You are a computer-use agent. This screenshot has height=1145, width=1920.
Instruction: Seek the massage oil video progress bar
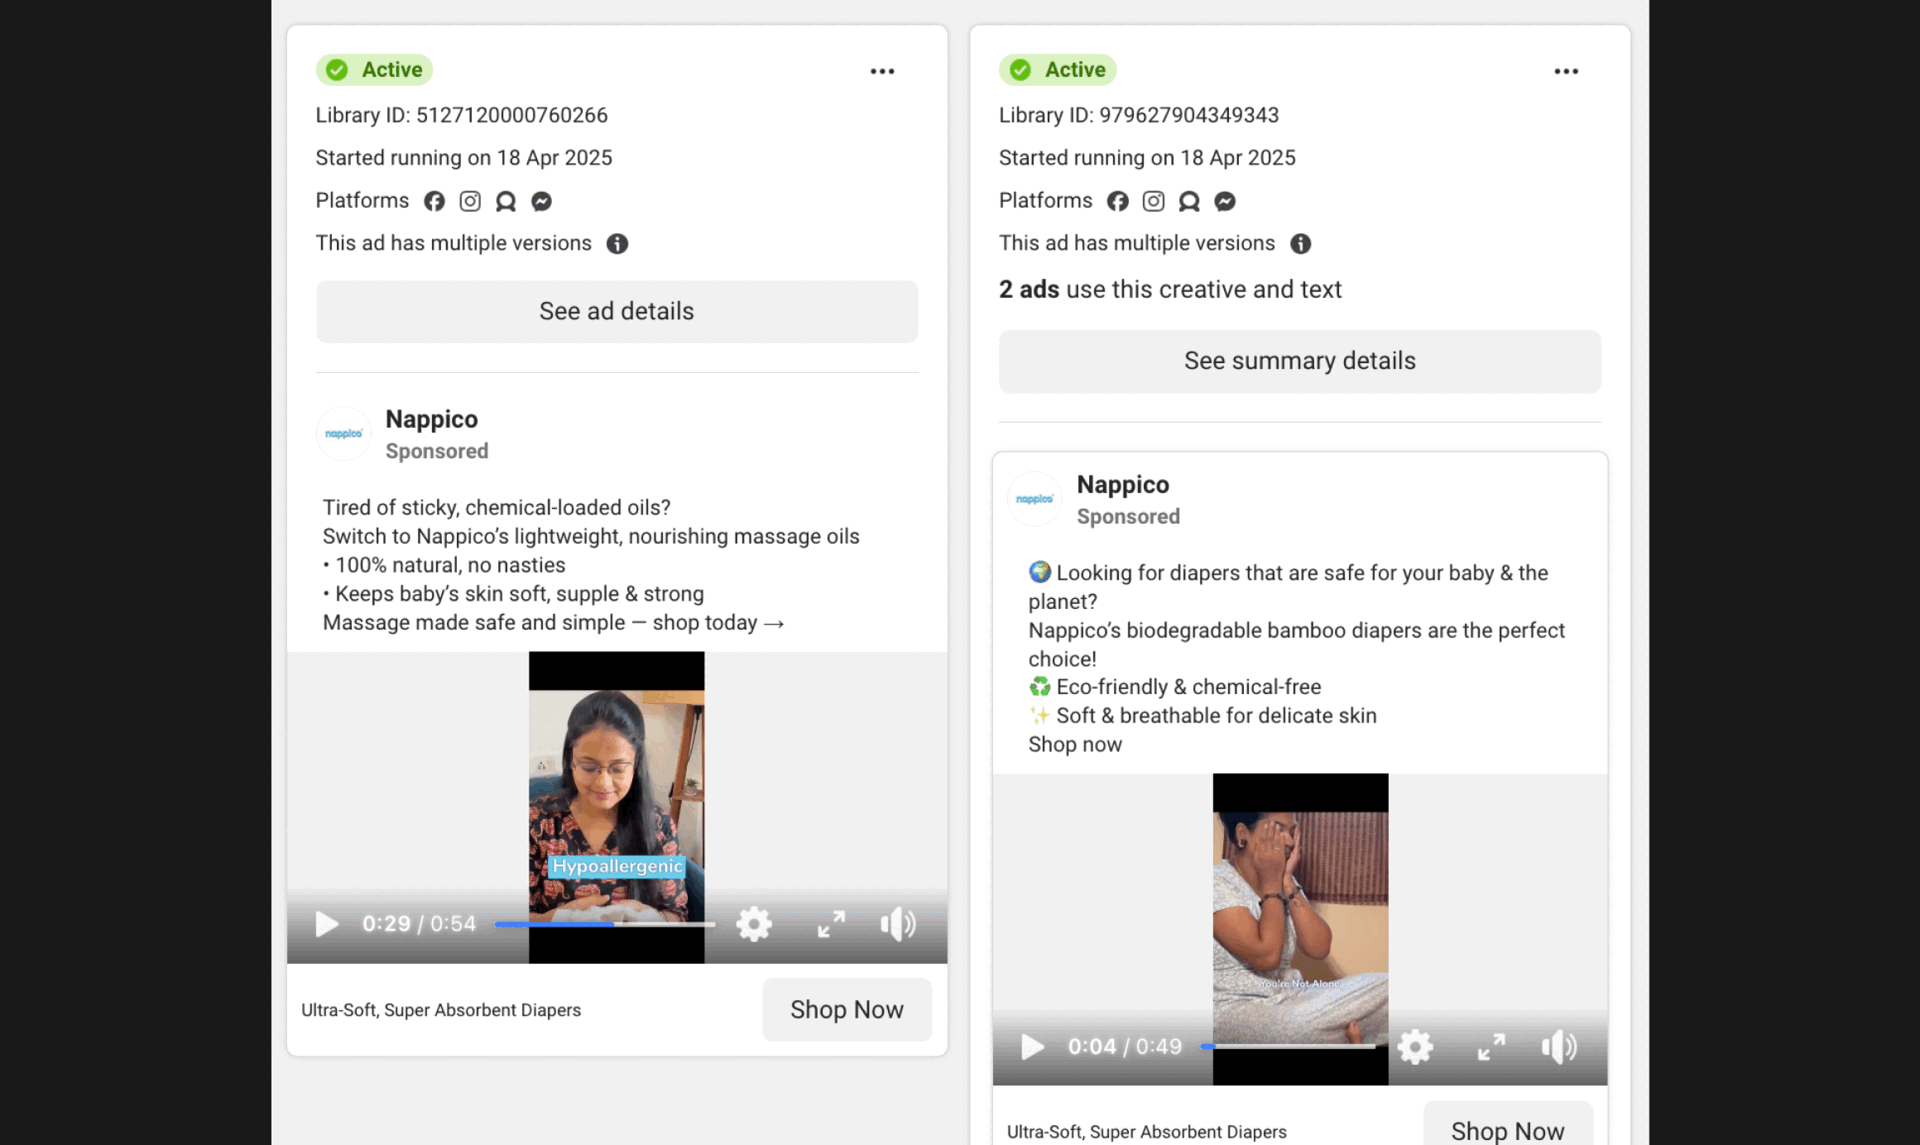(x=605, y=924)
